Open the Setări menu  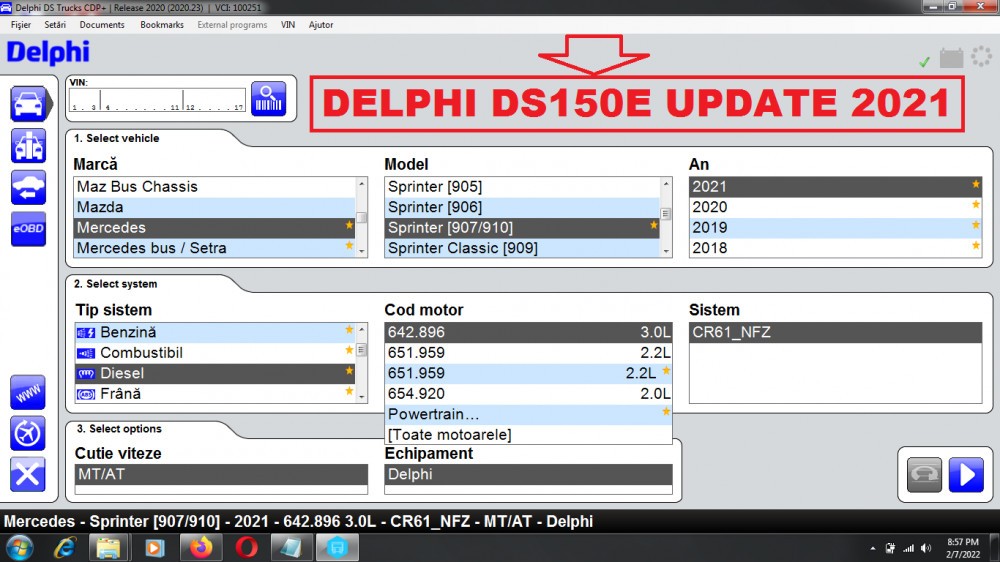55,25
